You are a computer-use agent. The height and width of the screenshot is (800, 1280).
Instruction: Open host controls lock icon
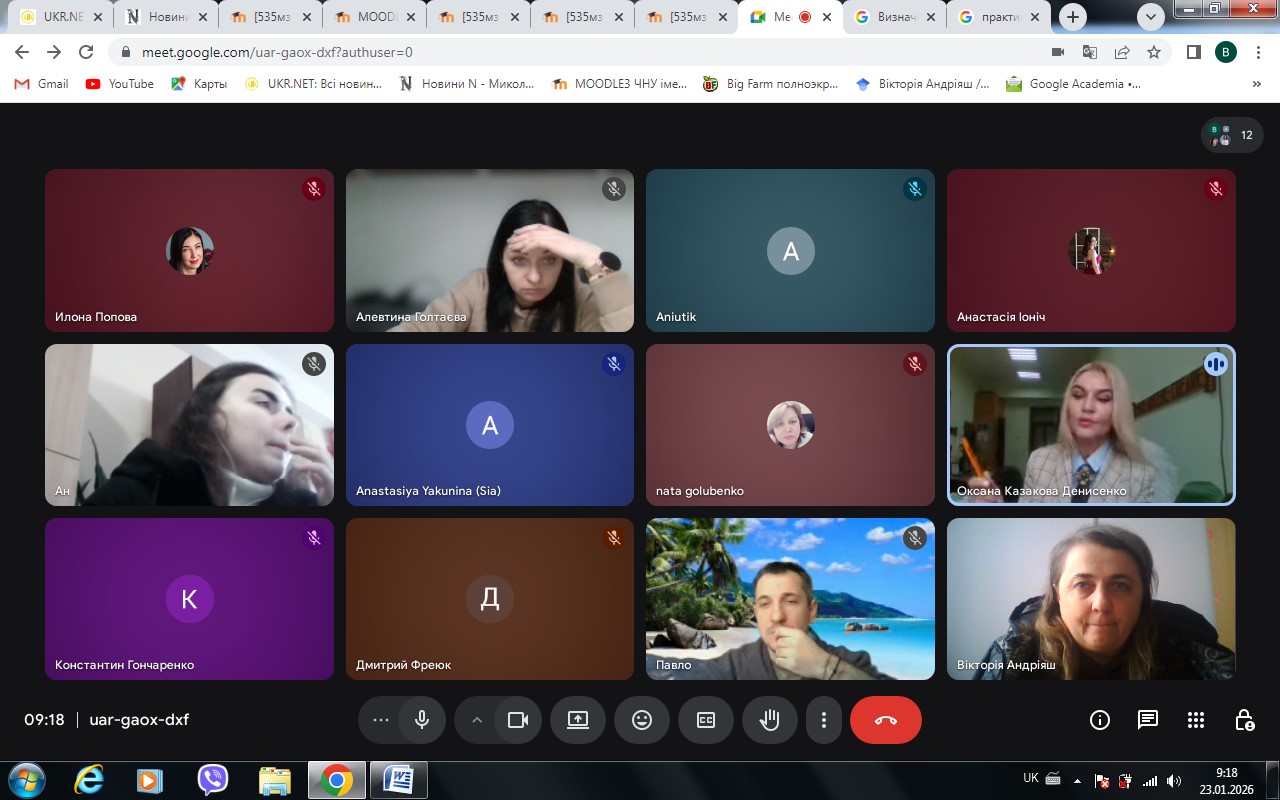click(x=1244, y=720)
